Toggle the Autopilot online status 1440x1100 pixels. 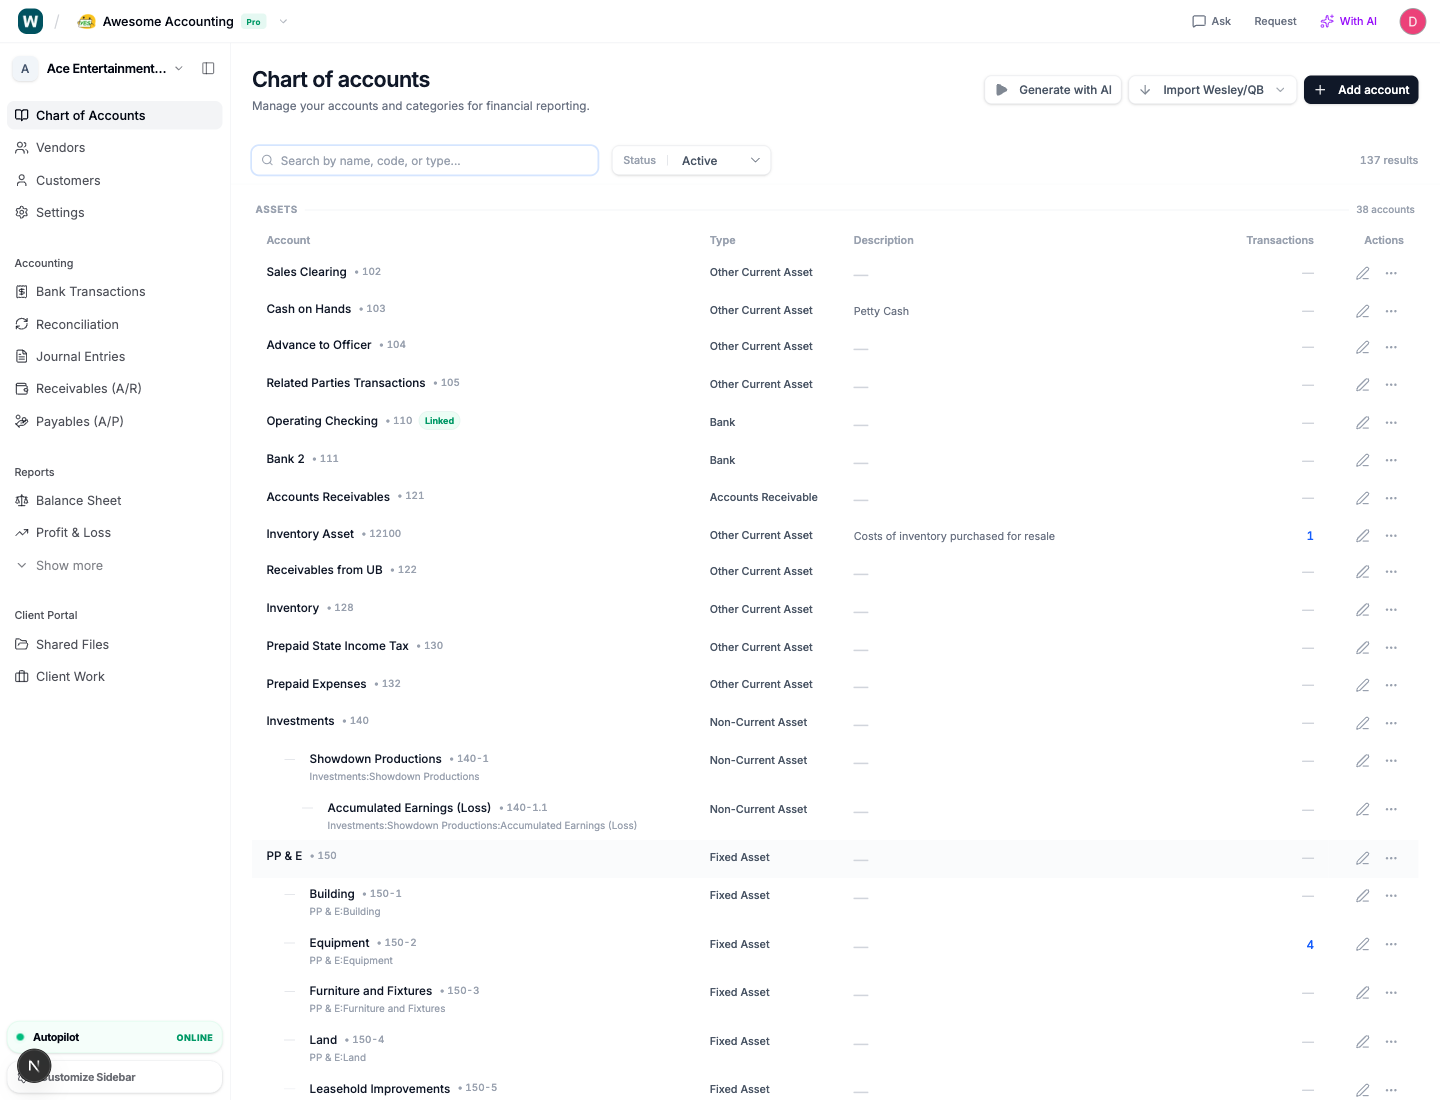click(x=114, y=1038)
